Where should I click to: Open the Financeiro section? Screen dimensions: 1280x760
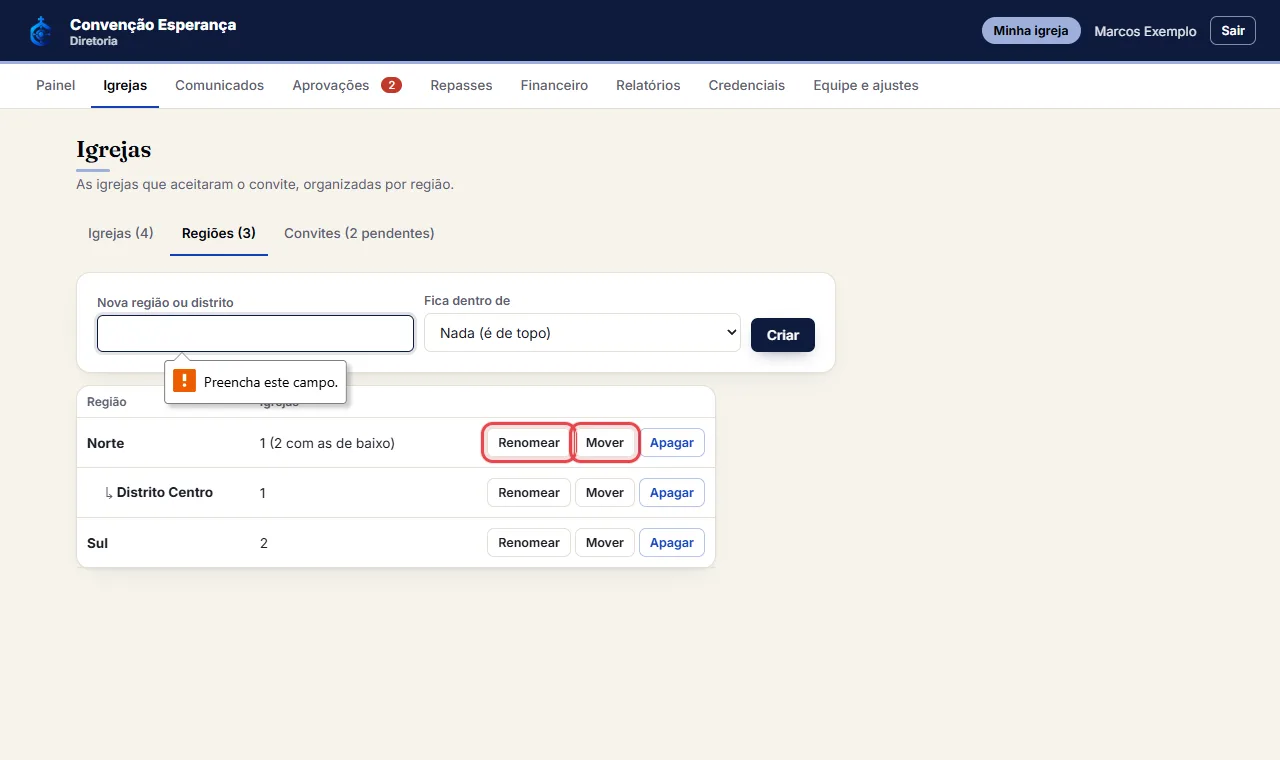click(554, 86)
